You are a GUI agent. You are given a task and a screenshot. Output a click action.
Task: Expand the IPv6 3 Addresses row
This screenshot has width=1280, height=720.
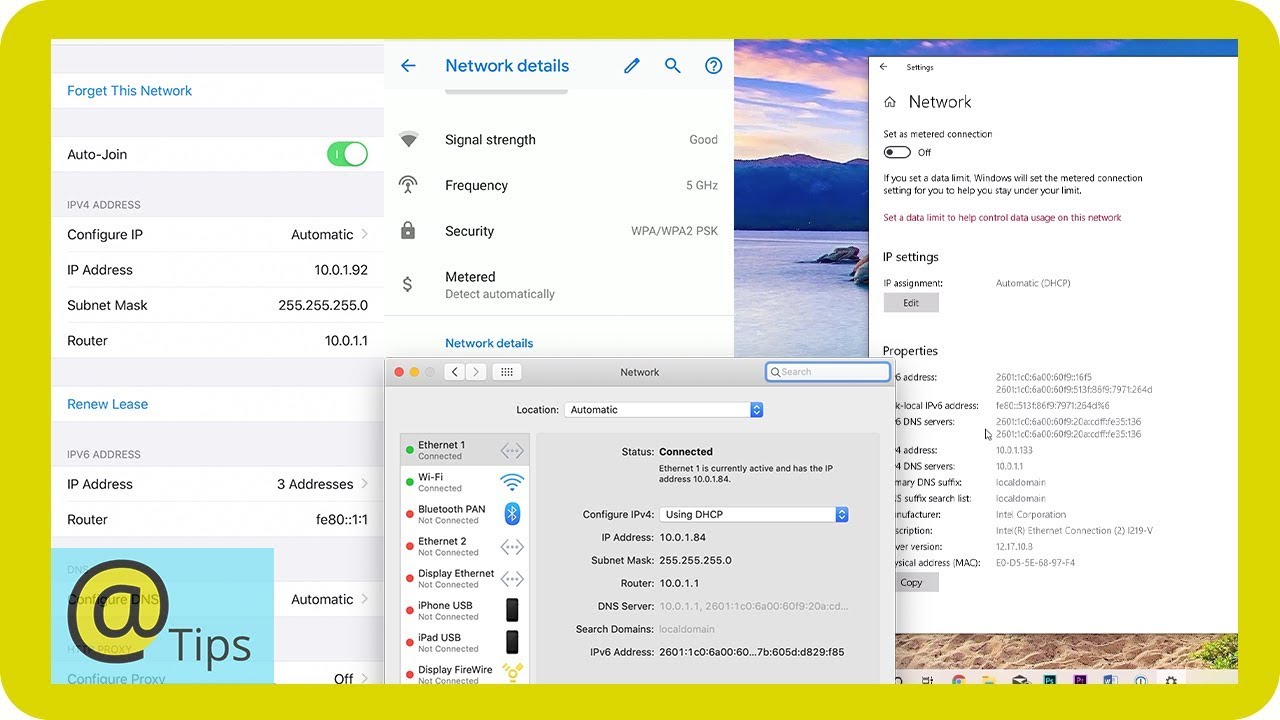click(218, 484)
